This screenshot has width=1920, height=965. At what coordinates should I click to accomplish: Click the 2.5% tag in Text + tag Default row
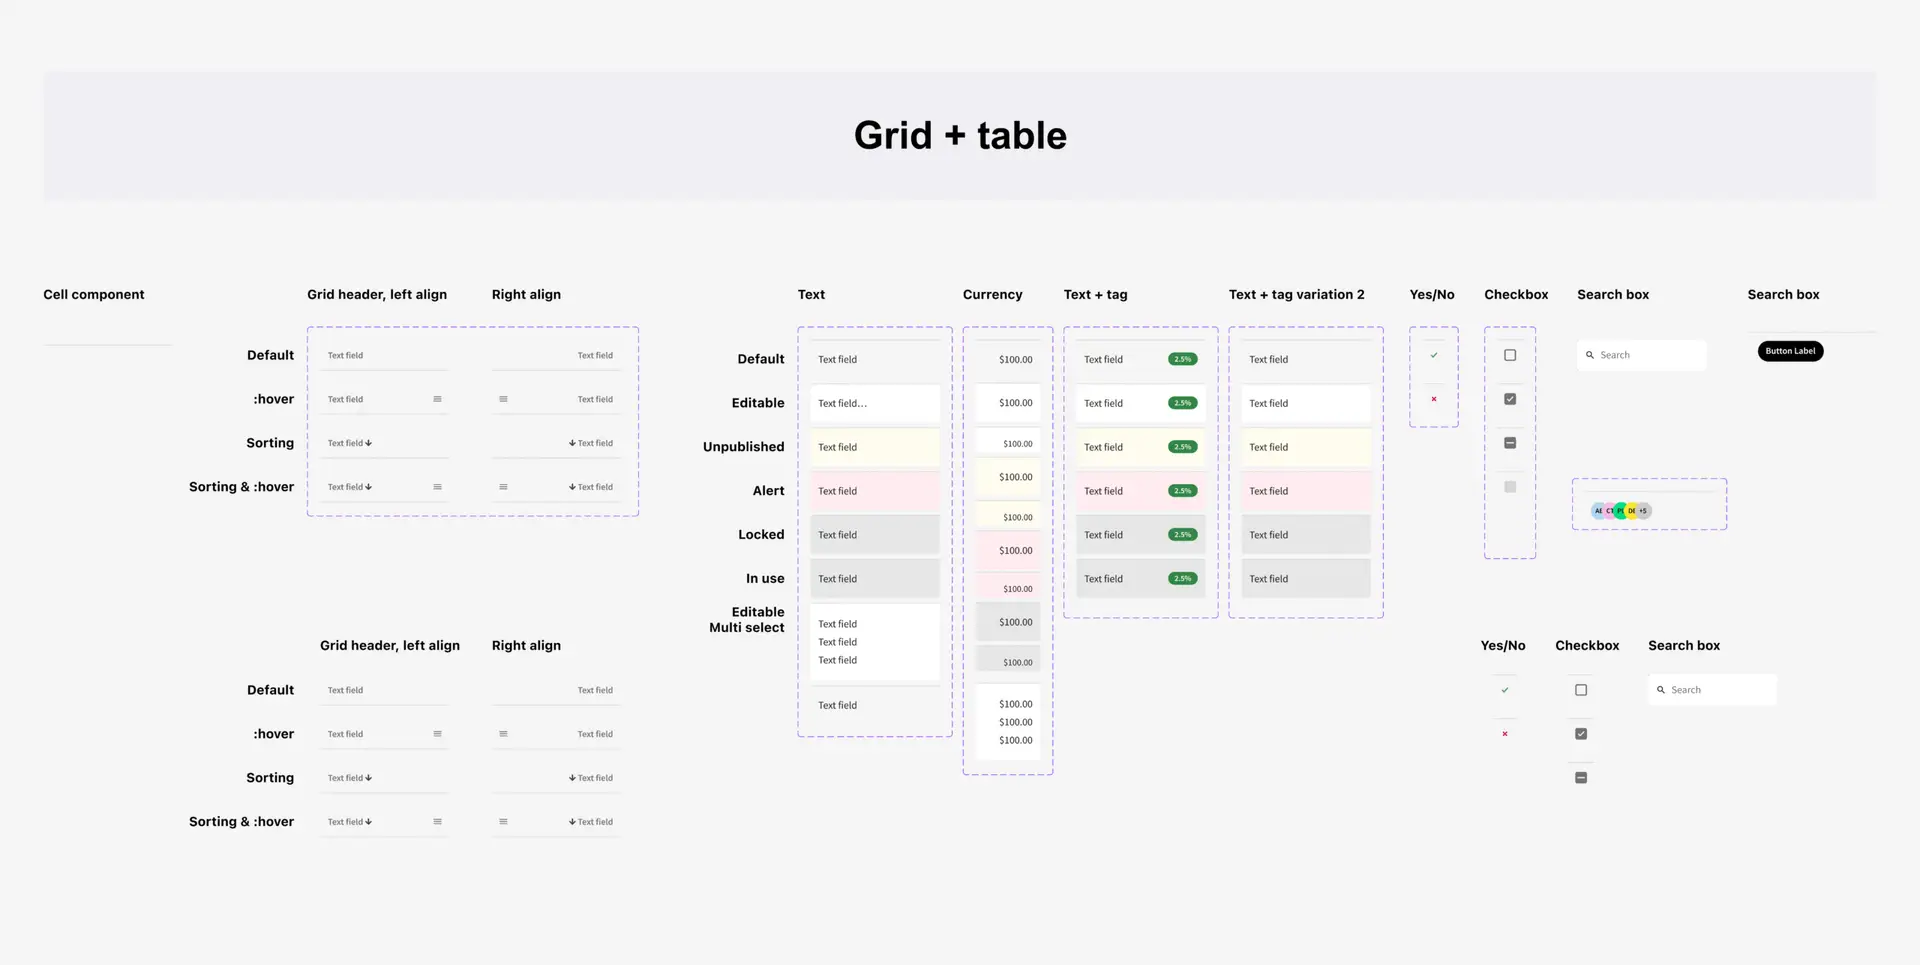(x=1183, y=359)
